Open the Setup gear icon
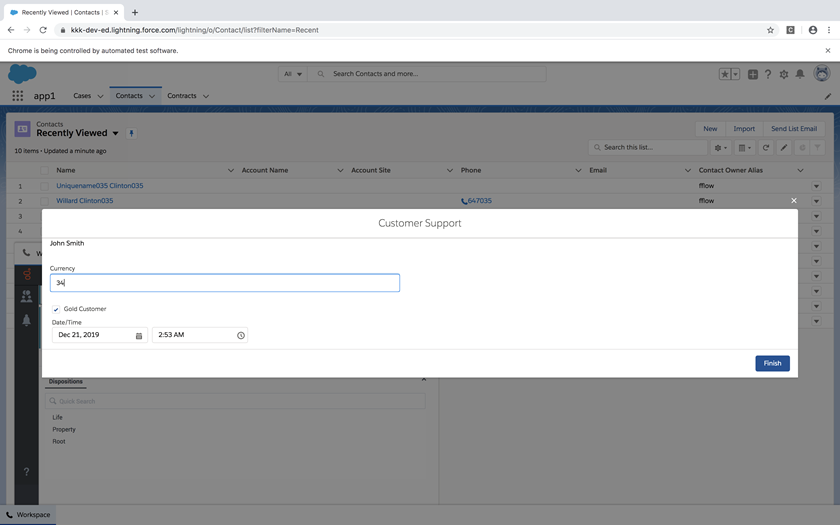The image size is (840, 525). [x=784, y=74]
